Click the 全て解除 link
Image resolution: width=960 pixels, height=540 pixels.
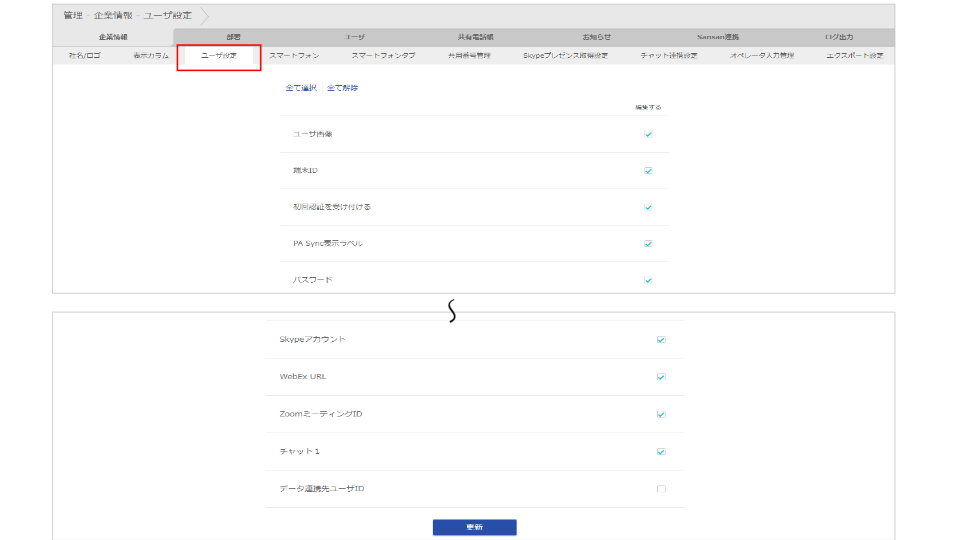342,88
